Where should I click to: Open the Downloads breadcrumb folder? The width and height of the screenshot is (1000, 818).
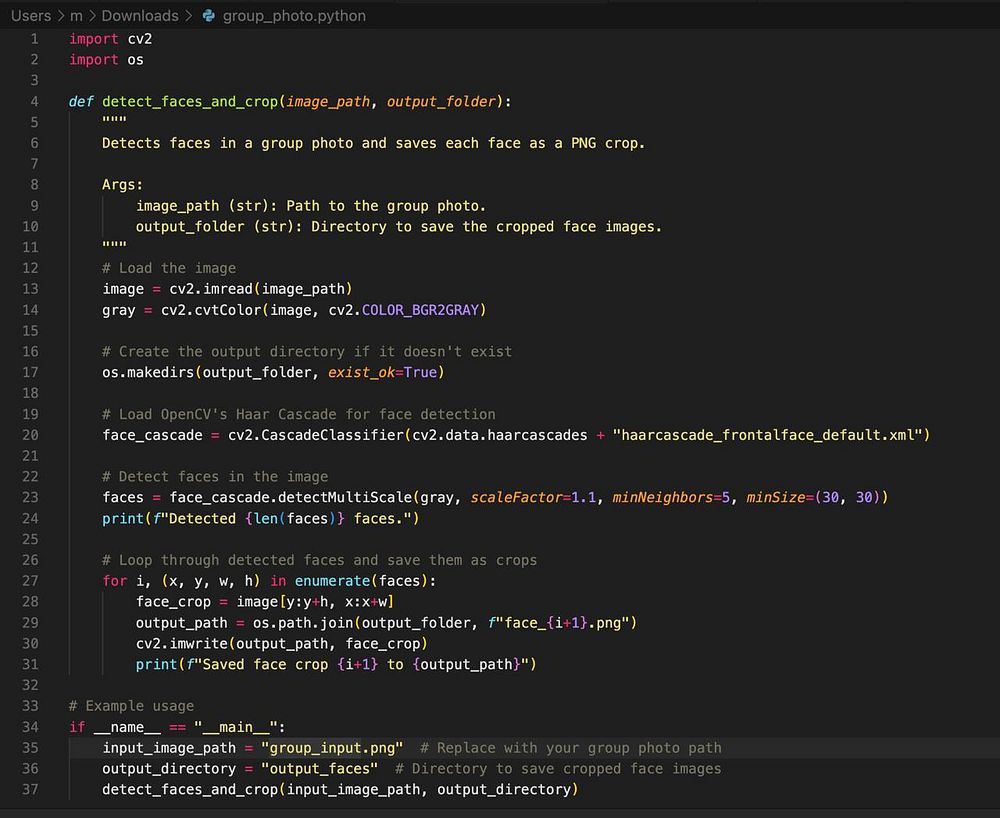point(139,16)
